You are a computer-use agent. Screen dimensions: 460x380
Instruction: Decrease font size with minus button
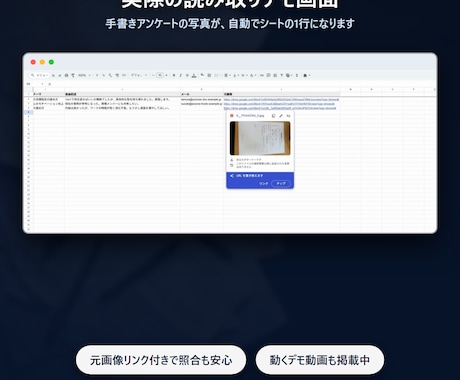click(153, 75)
